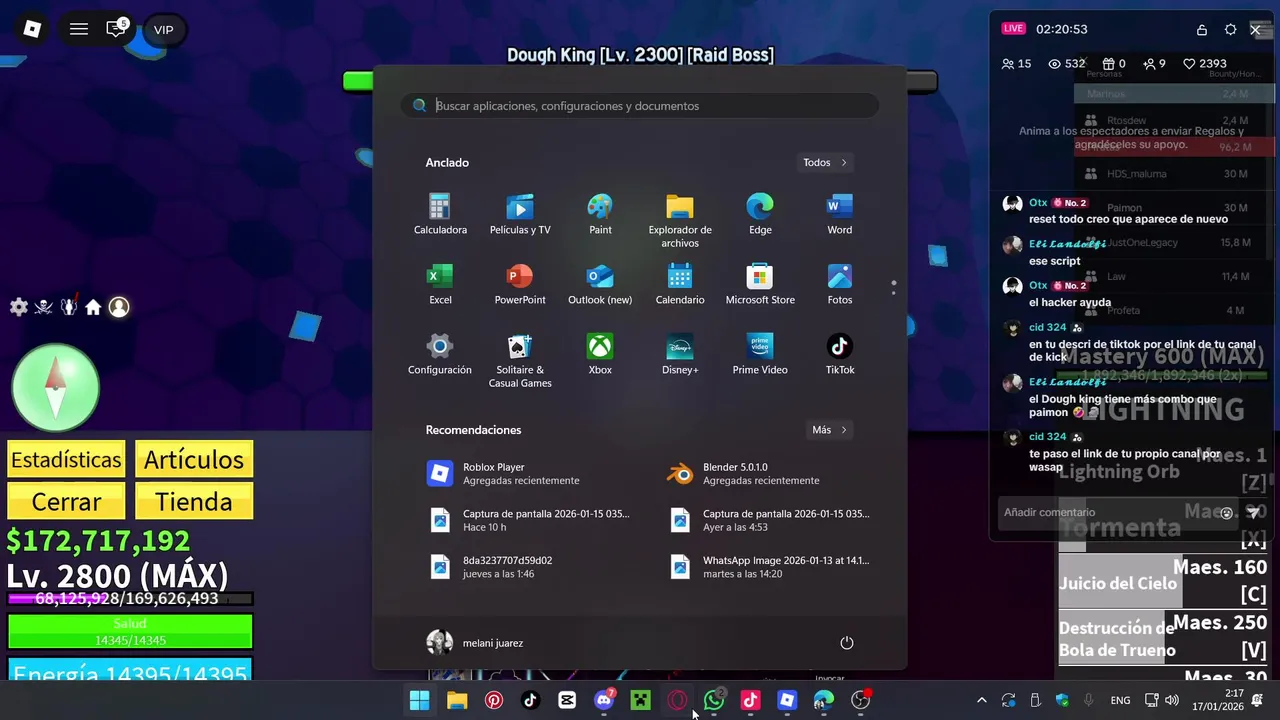Viewport: 1280px width, 720px height.
Task: Click the Energía bar
Action: click(x=130, y=669)
